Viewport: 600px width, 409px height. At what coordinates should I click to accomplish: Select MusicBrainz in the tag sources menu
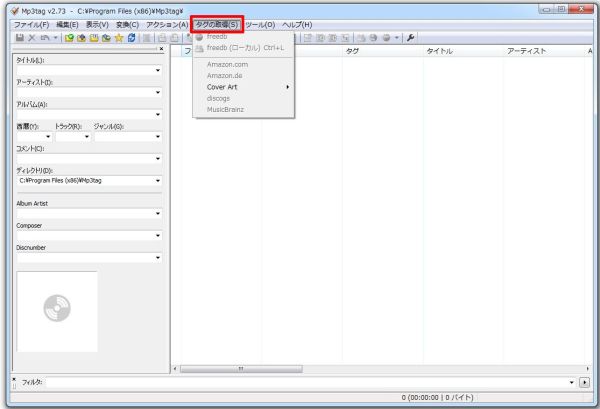(x=244, y=109)
